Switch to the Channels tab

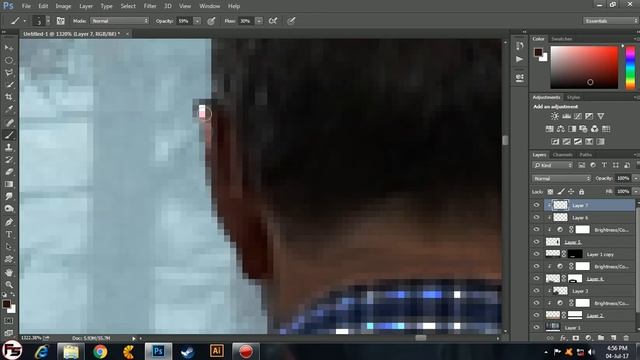(x=562, y=155)
